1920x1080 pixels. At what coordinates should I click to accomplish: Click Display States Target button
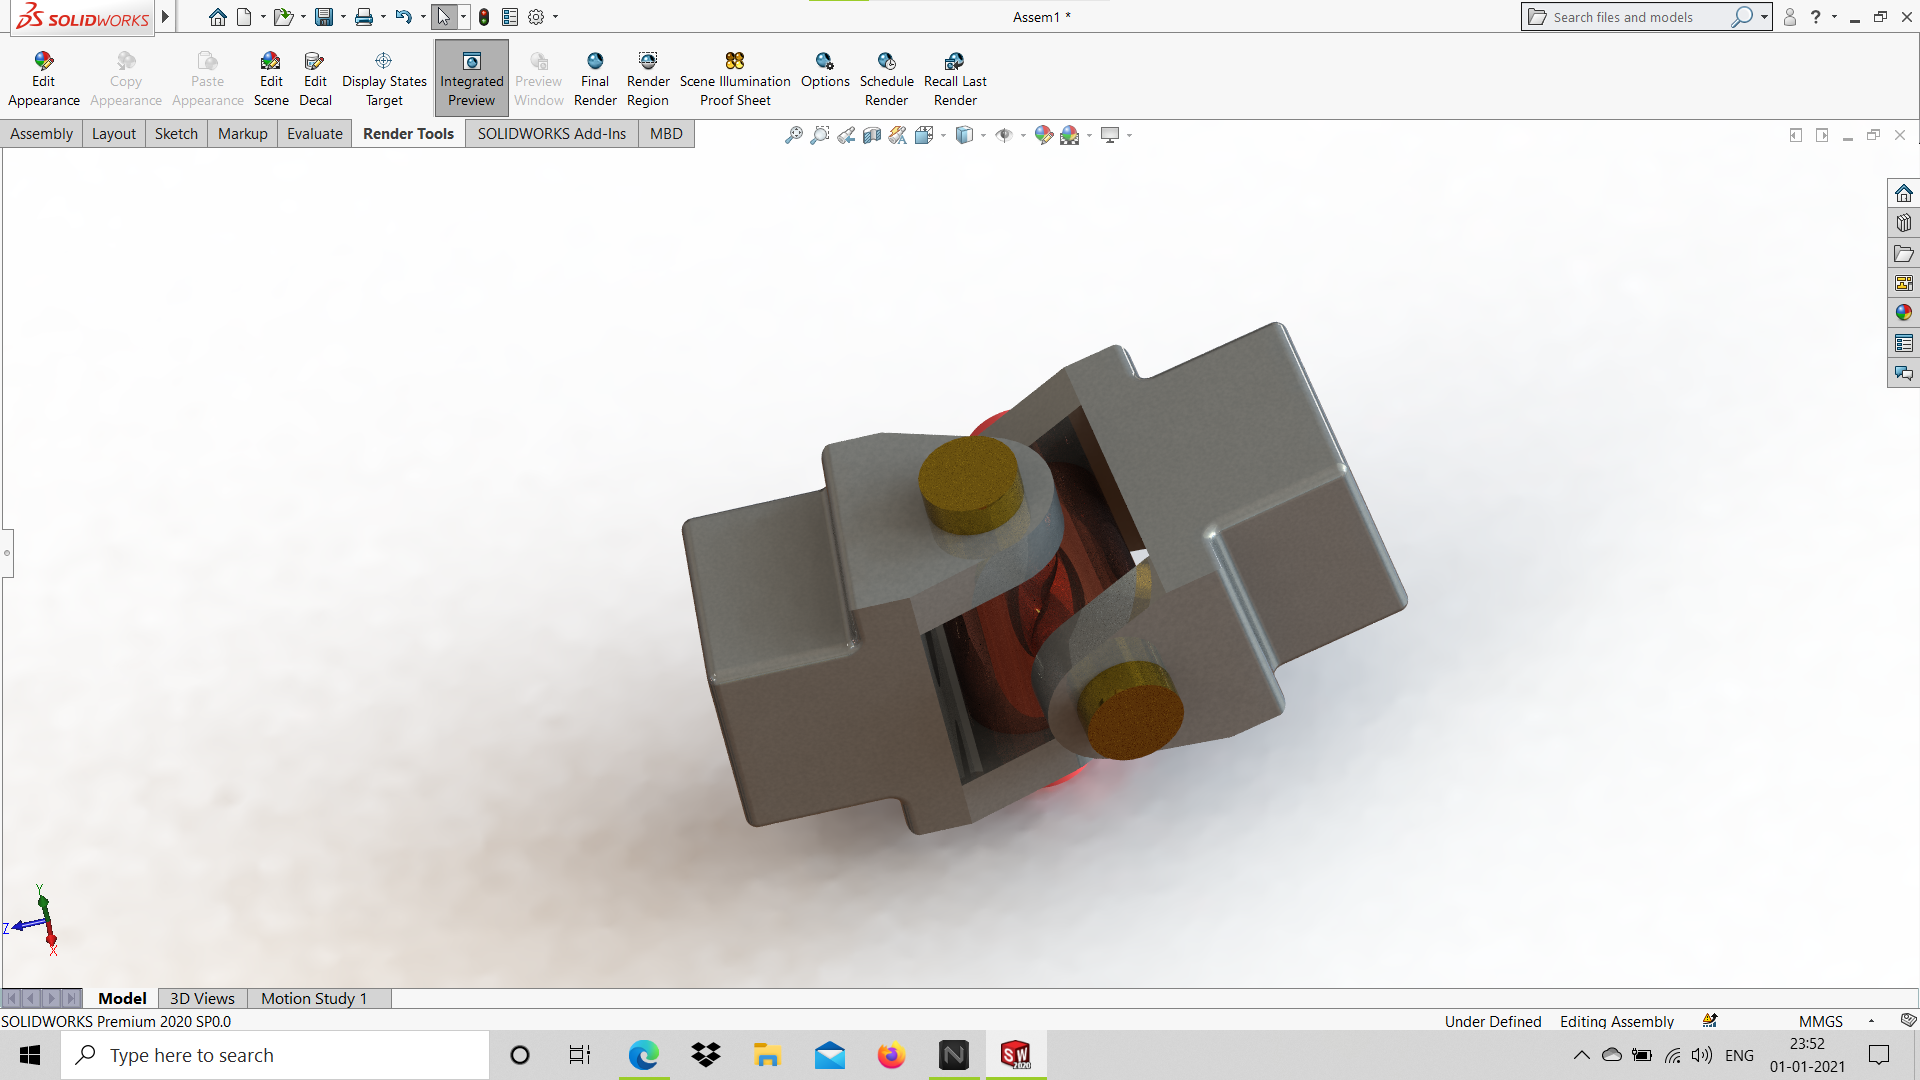[384, 78]
